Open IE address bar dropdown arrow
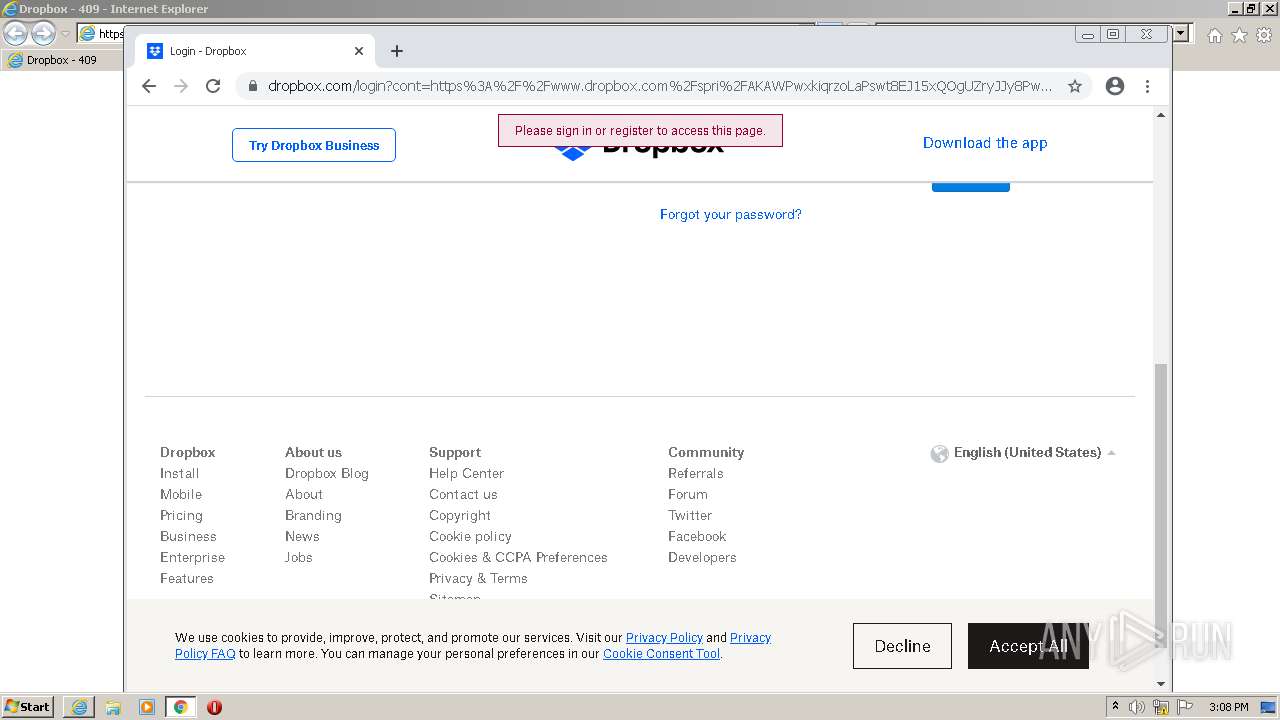The image size is (1280, 720). pyautogui.click(x=1181, y=33)
